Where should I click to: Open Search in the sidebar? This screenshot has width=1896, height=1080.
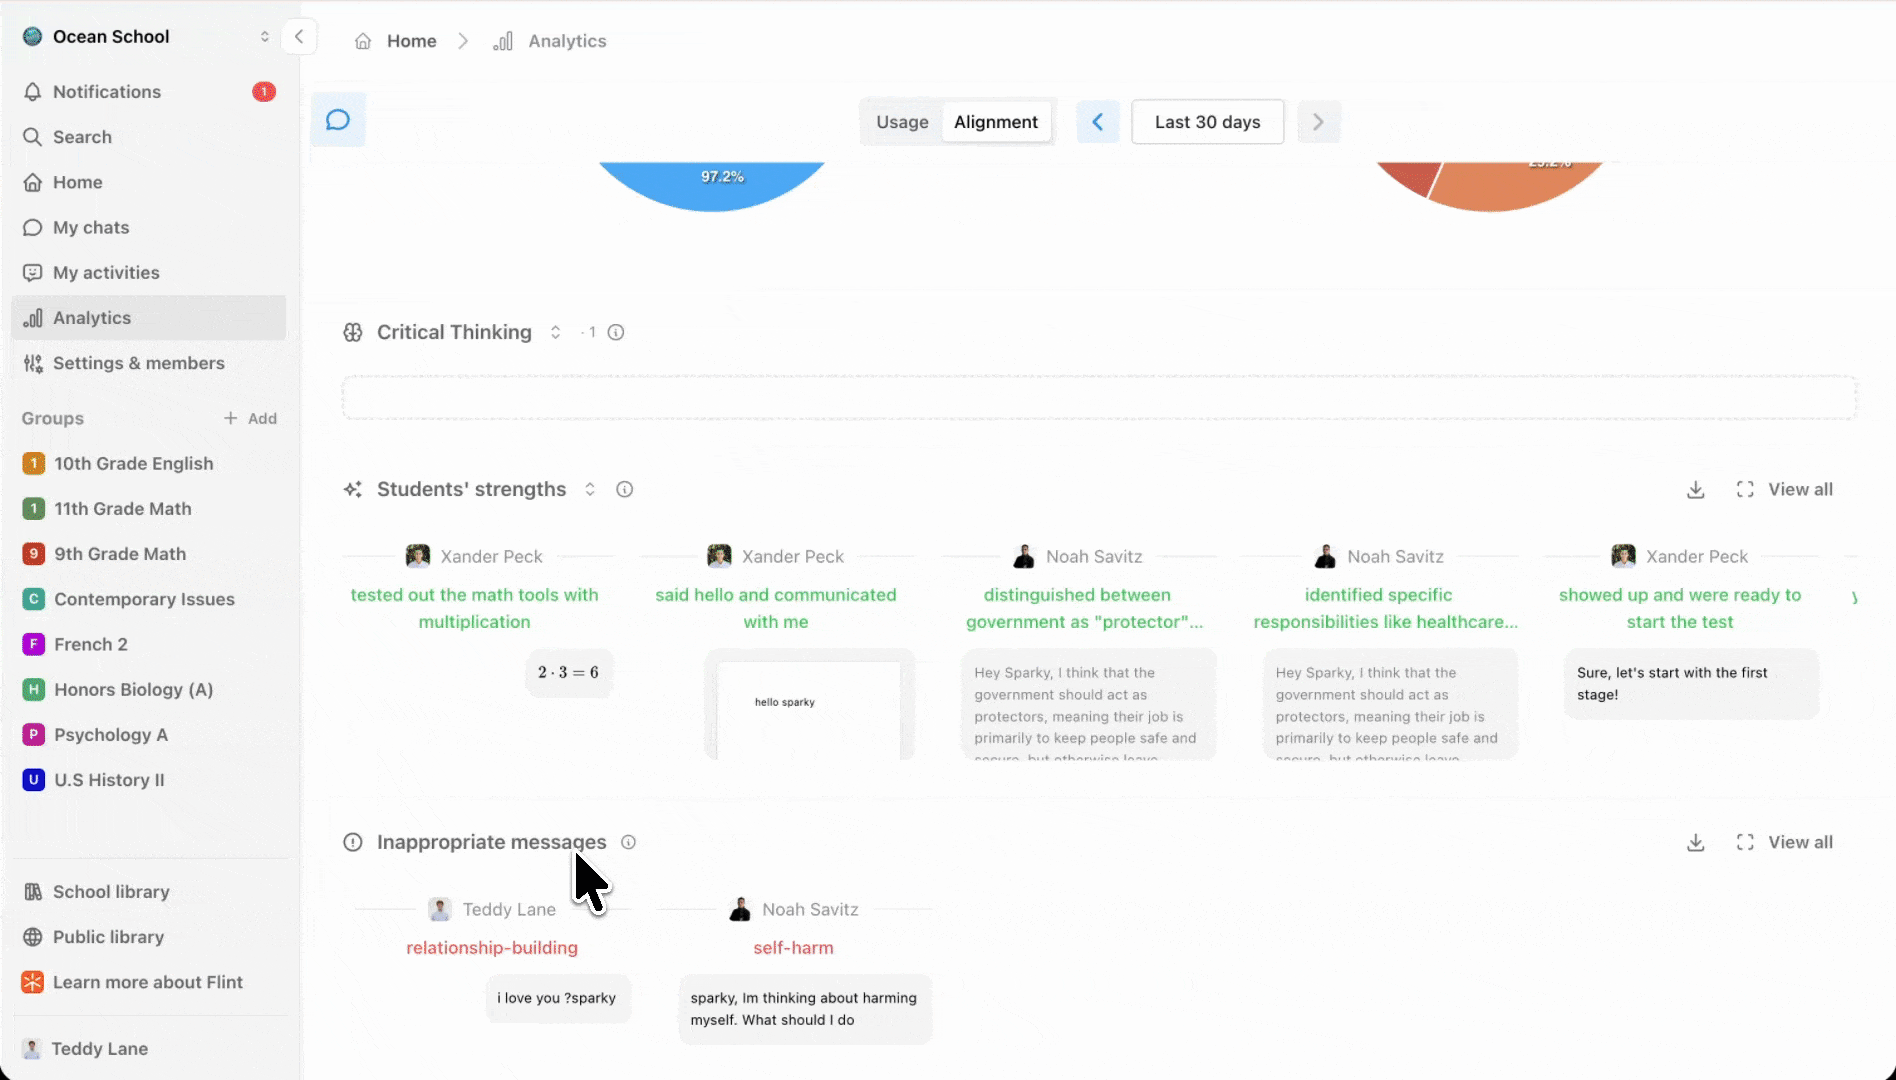pyautogui.click(x=149, y=137)
